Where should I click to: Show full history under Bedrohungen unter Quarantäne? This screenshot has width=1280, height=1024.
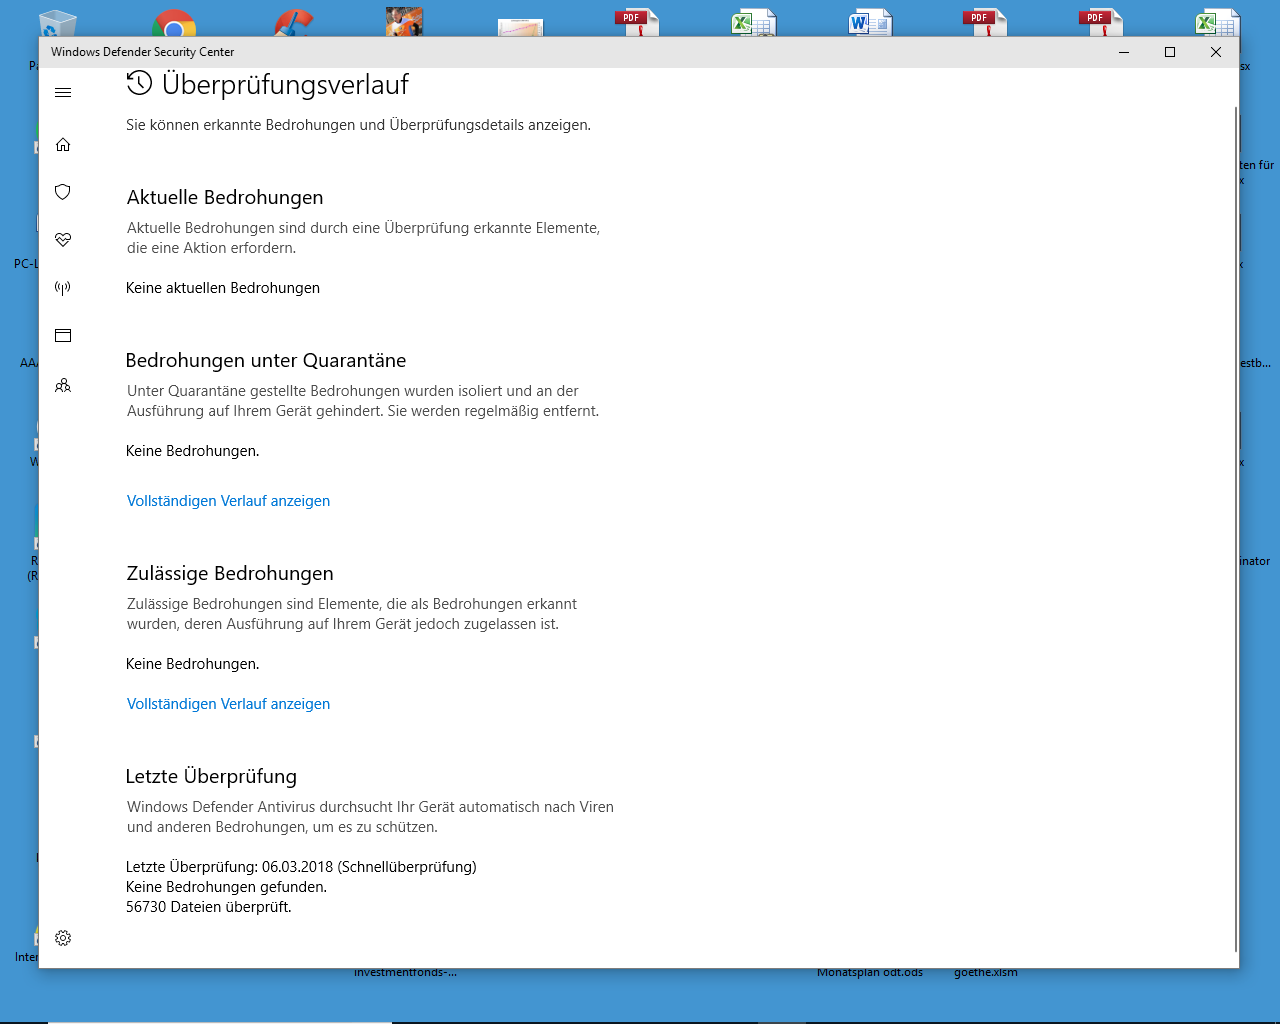pyautogui.click(x=228, y=501)
